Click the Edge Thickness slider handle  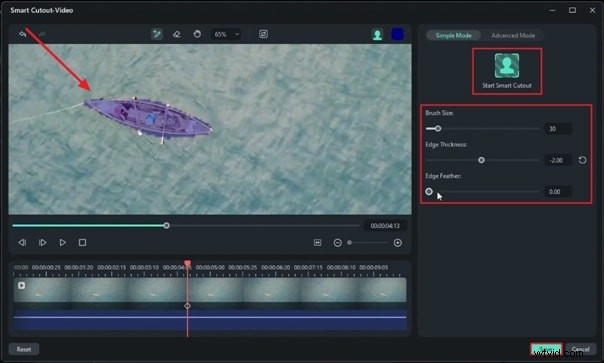click(482, 160)
